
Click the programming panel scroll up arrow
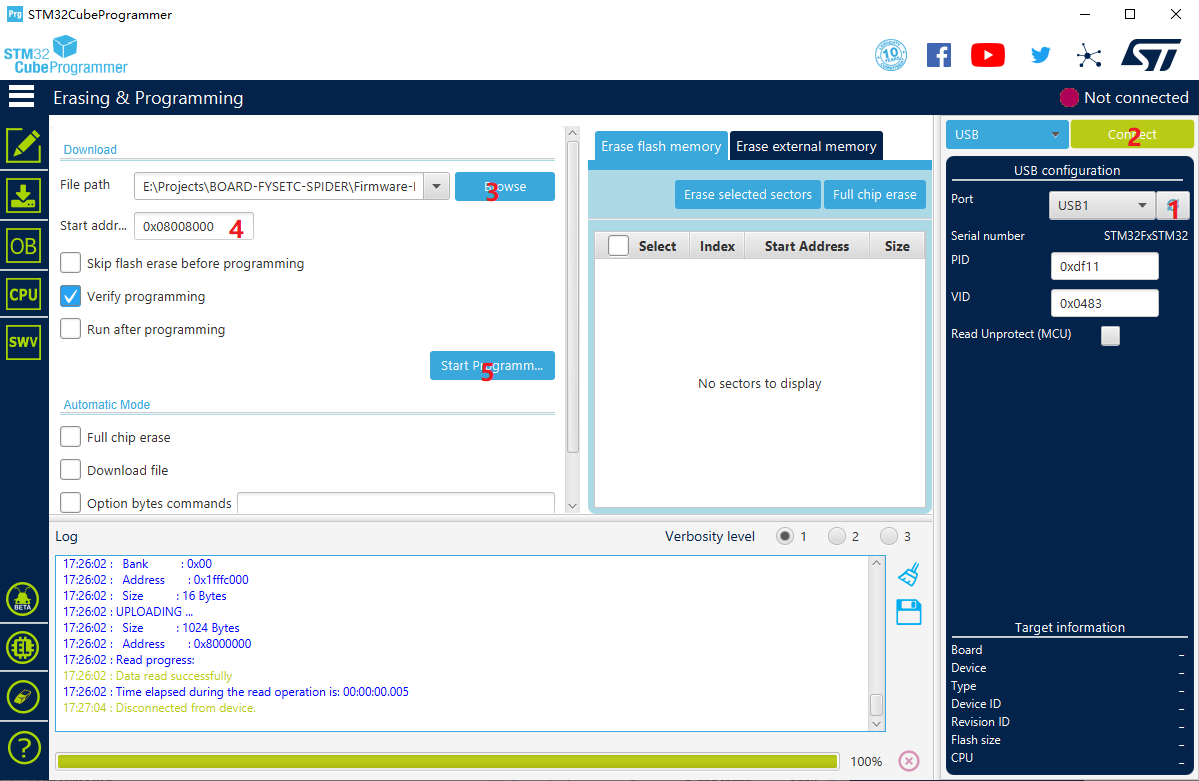coord(572,133)
